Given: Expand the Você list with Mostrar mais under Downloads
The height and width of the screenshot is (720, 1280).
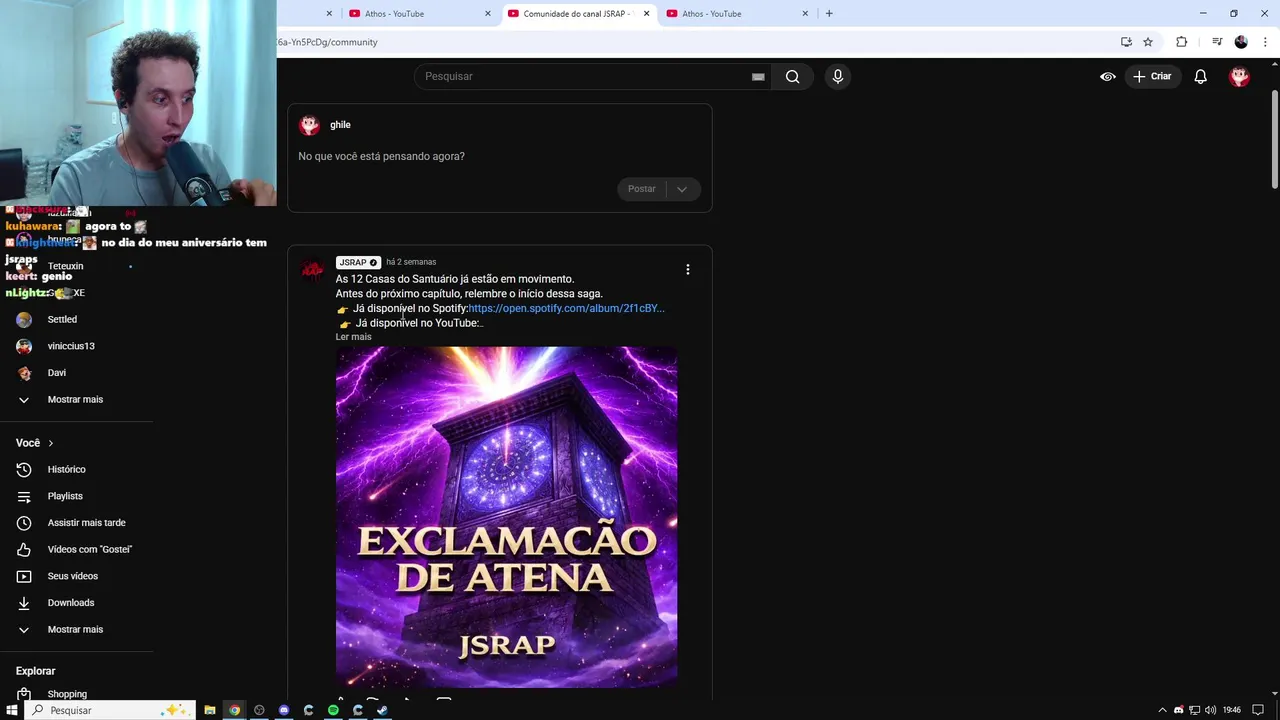Looking at the screenshot, I should pos(77,629).
